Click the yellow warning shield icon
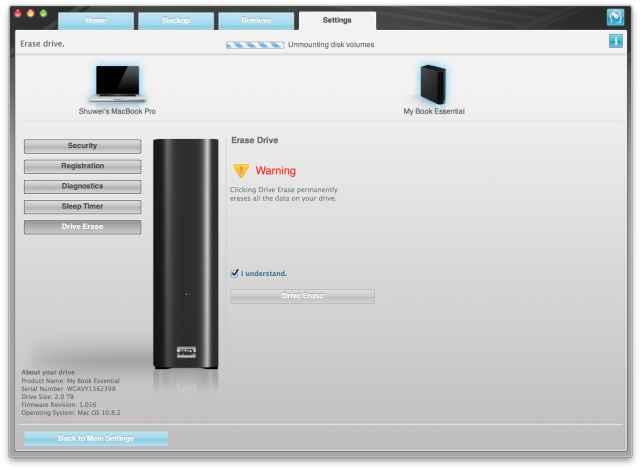 (241, 171)
